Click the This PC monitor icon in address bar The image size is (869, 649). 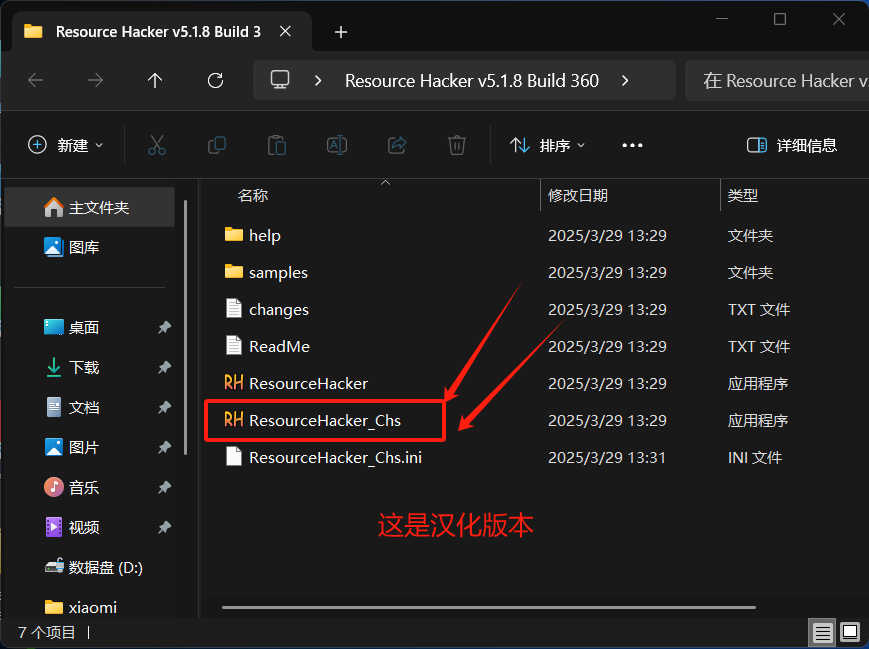[280, 80]
